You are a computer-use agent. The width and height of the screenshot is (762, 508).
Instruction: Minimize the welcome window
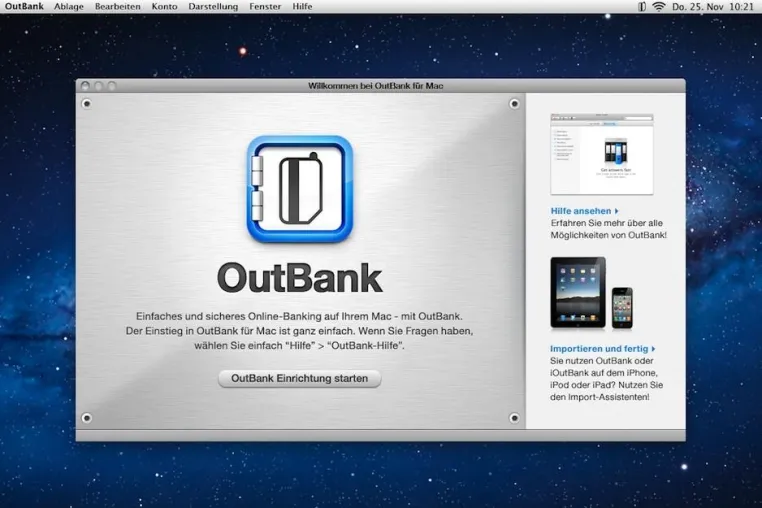[x=99, y=86]
